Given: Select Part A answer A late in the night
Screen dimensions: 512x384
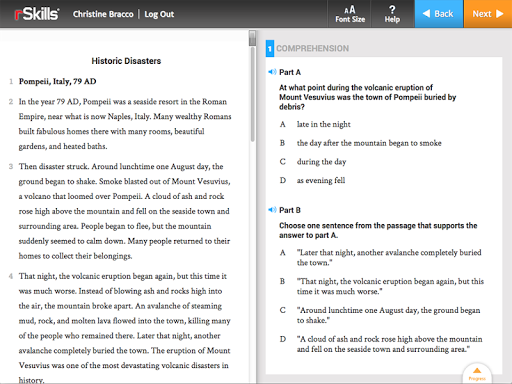Looking at the screenshot, I should pos(315,124).
